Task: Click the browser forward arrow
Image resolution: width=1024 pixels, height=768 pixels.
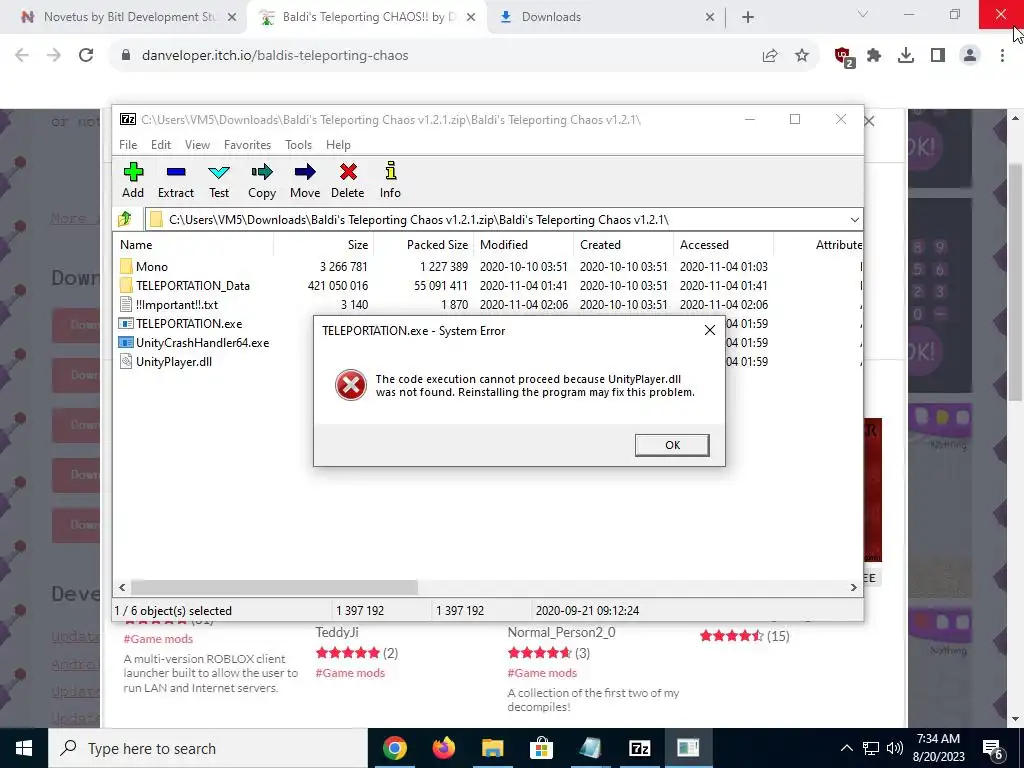Action: coord(54,56)
